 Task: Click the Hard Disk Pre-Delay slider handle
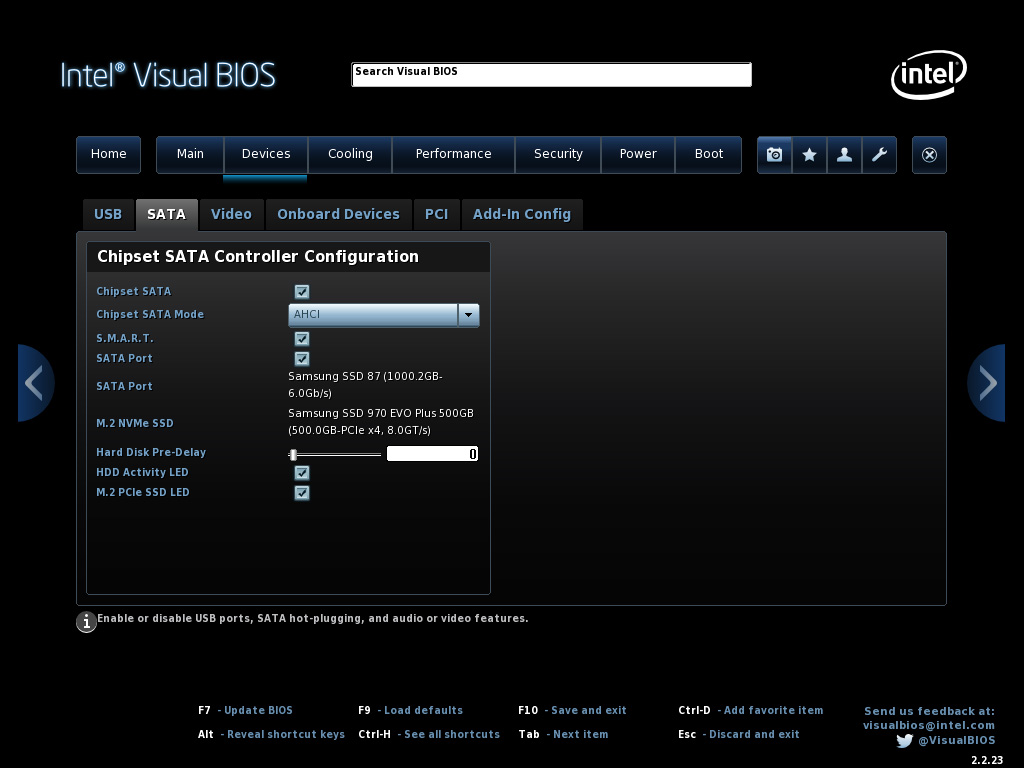(x=293, y=455)
